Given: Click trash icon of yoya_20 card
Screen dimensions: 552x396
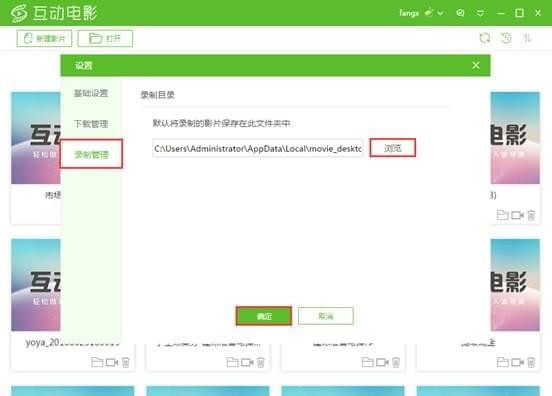Looking at the screenshot, I should pyautogui.click(x=126, y=362).
